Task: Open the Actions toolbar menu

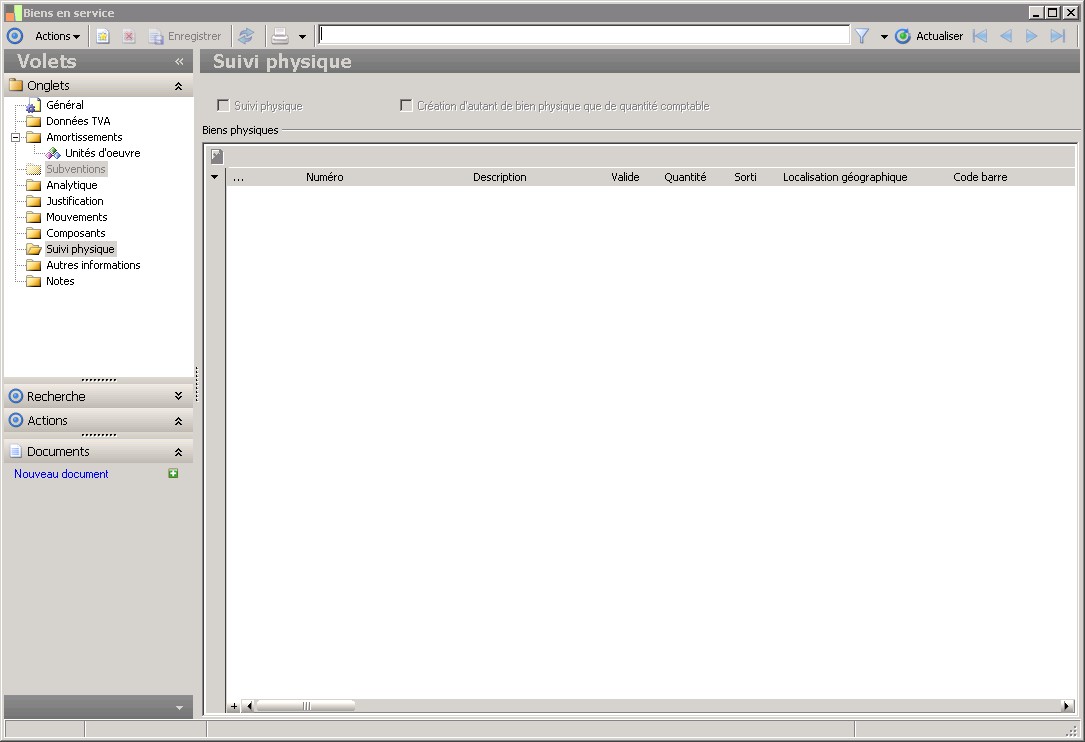Action: click(57, 36)
